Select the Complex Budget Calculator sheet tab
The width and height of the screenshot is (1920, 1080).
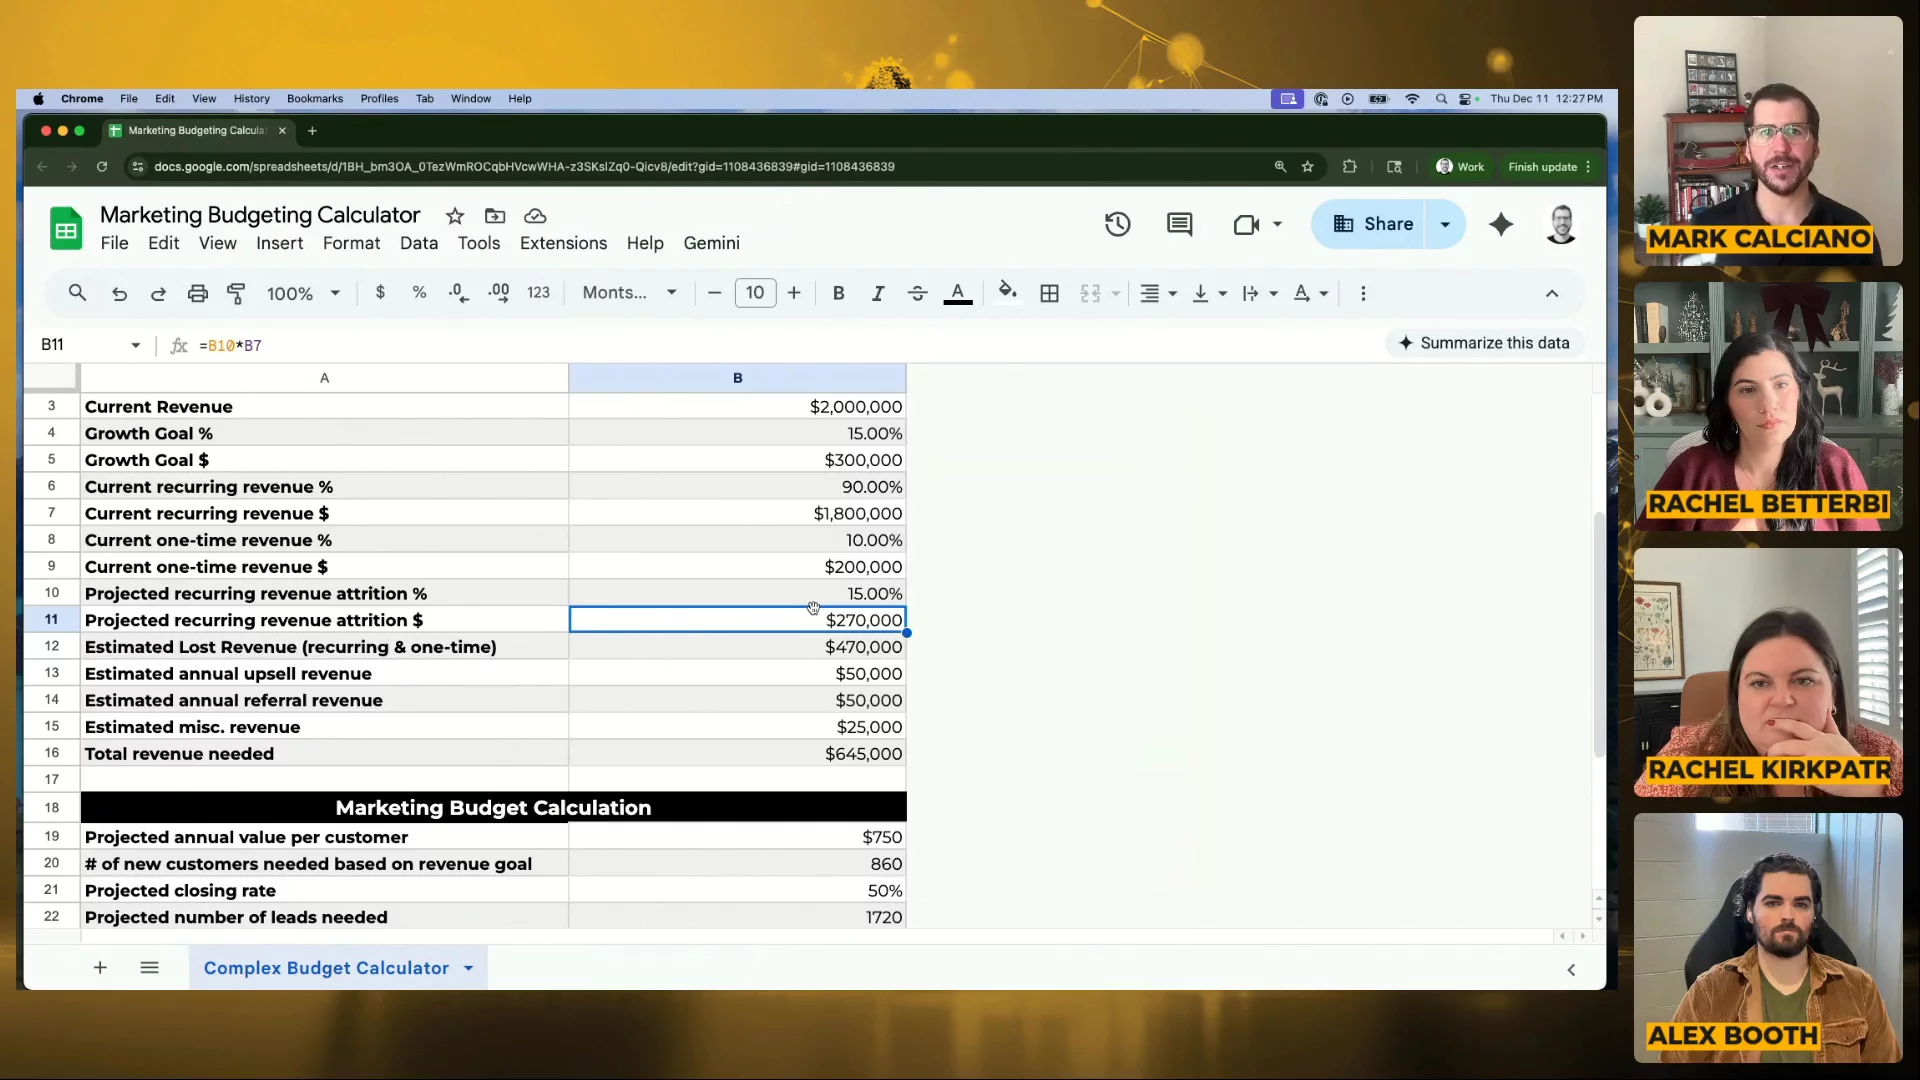click(326, 968)
